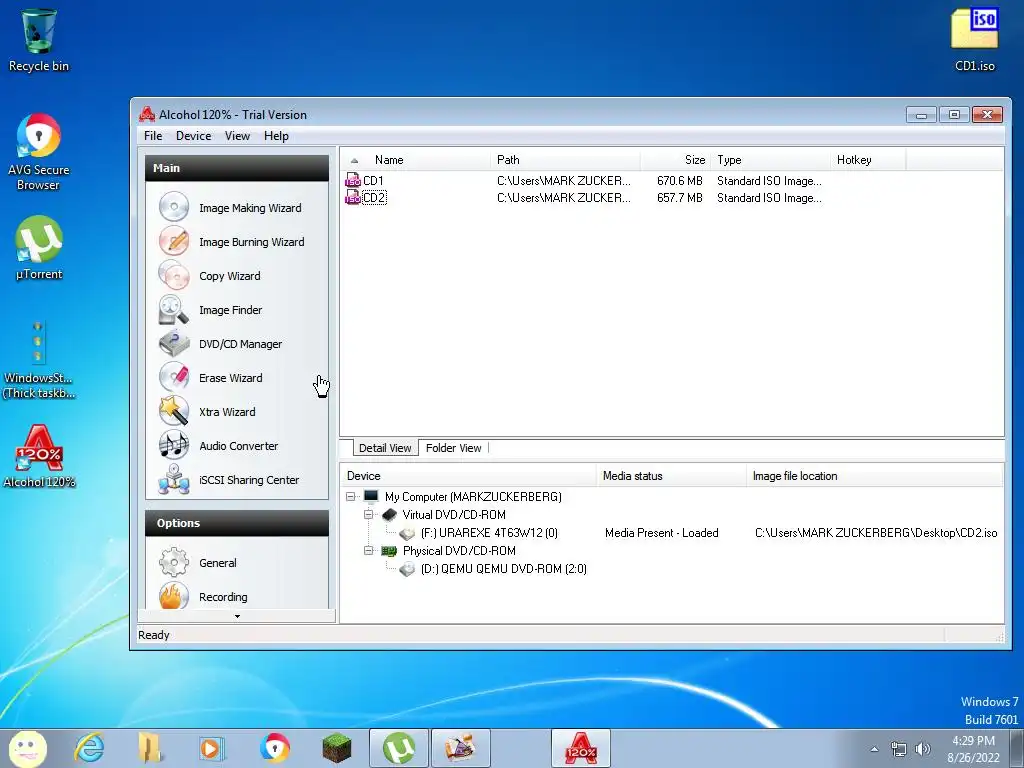
Task: Click the Path column header
Action: (x=565, y=160)
